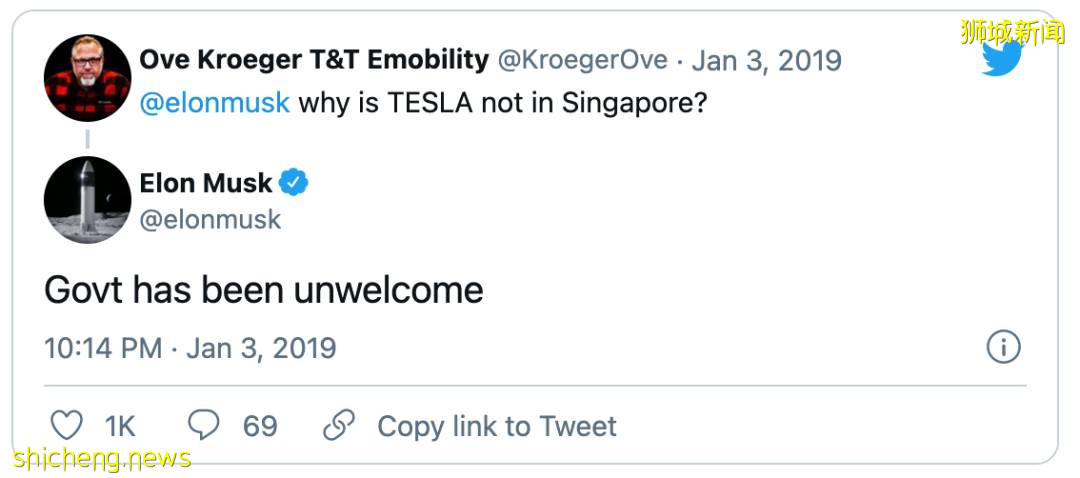Open Elon Musk's avatar image

[x=87, y=200]
